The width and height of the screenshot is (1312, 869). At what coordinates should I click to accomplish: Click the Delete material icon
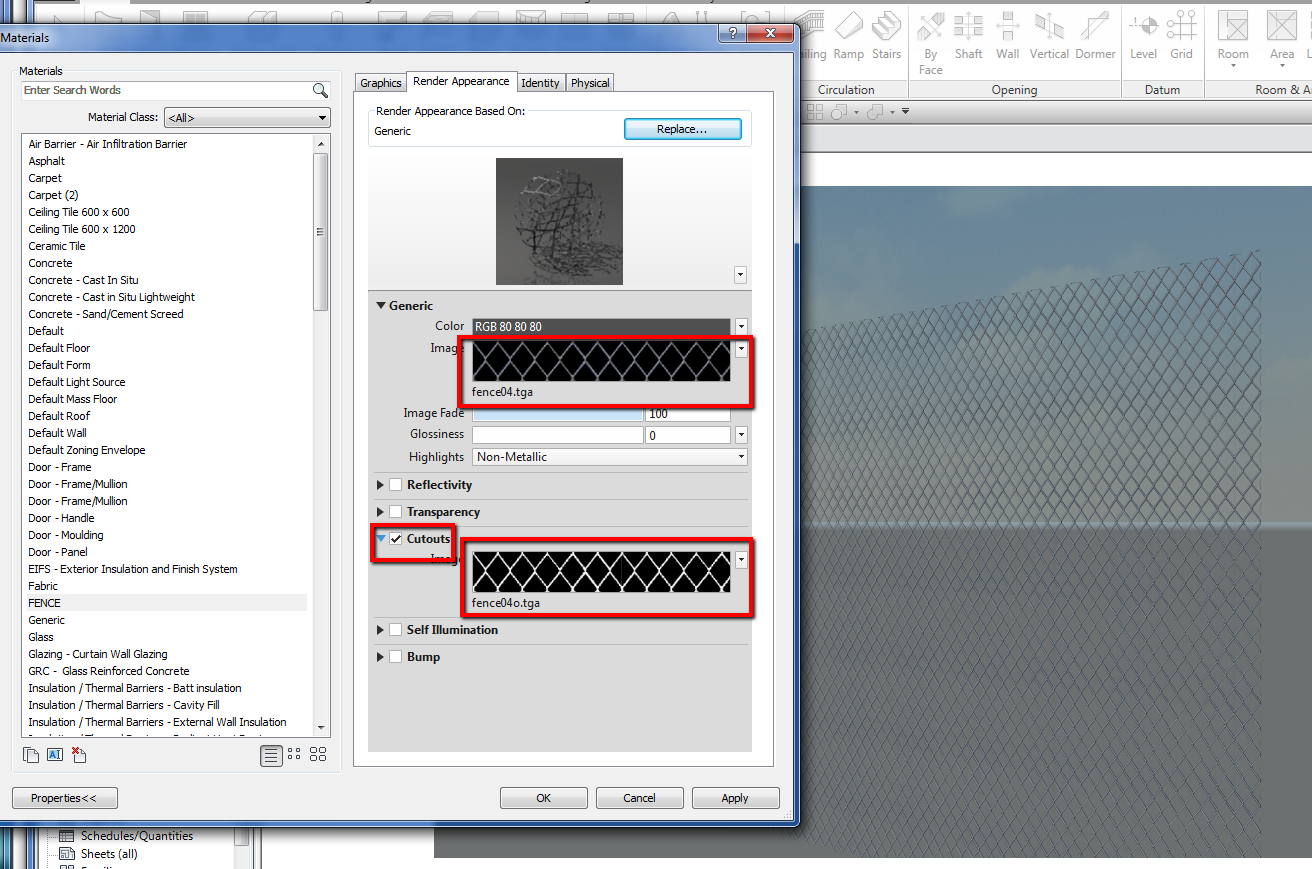pos(78,755)
